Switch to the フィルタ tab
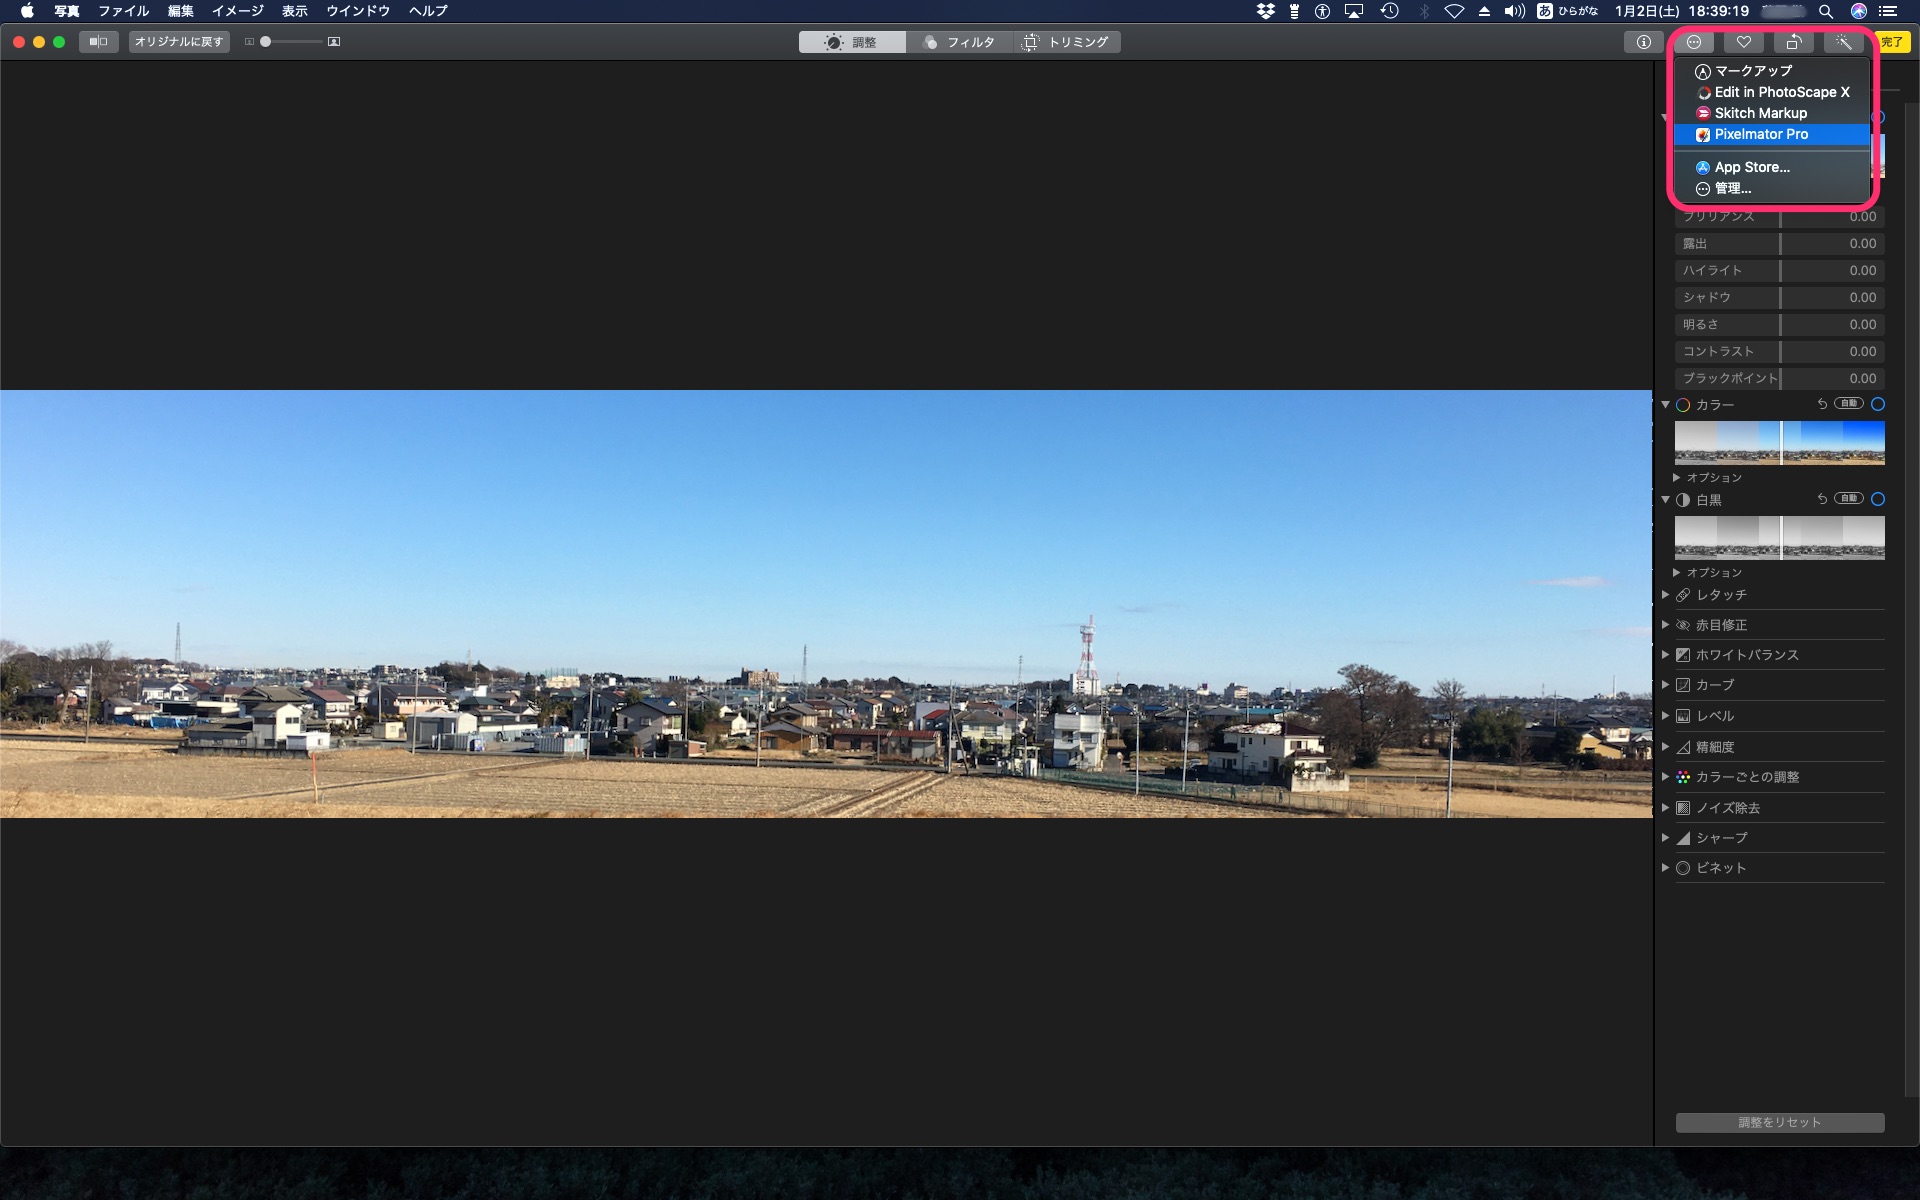The height and width of the screenshot is (1200, 1920). (x=959, y=42)
